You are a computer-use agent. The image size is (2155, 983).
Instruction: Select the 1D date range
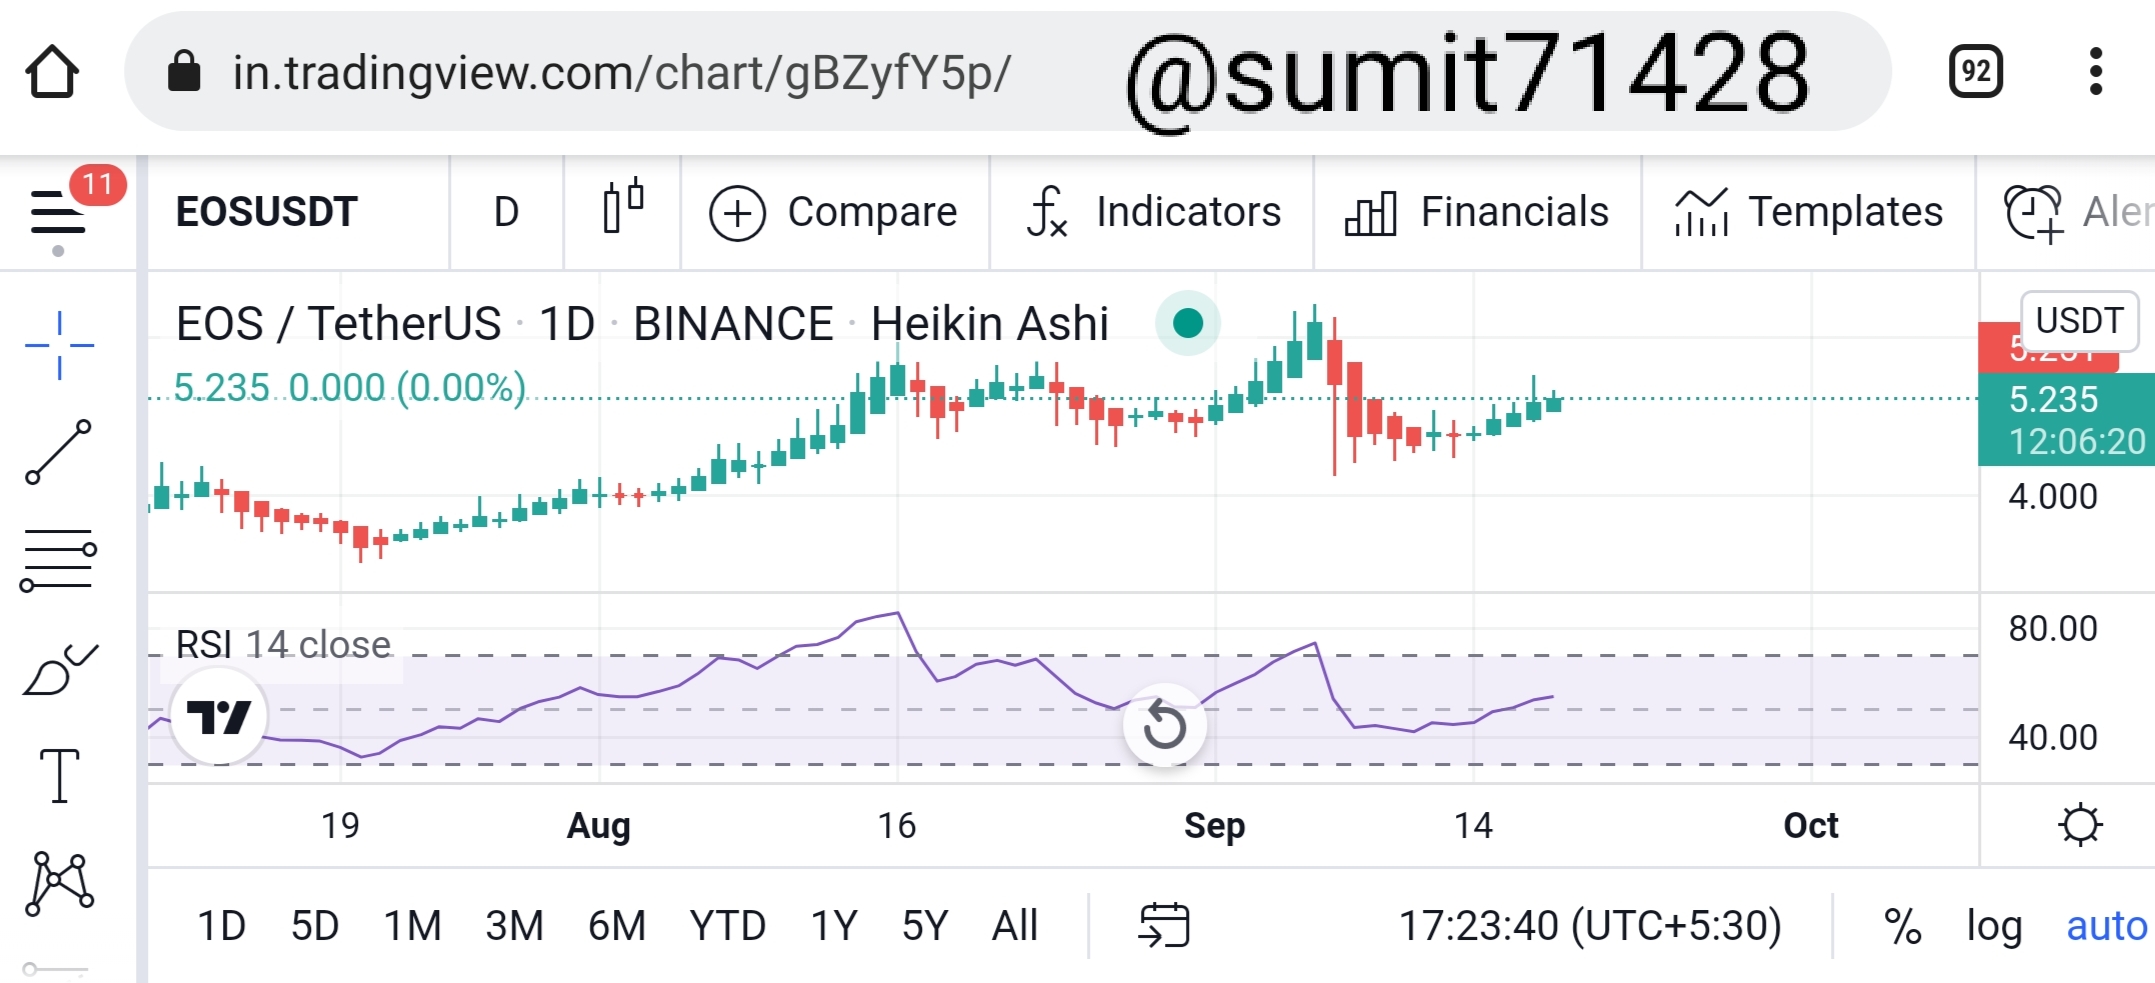pyautogui.click(x=221, y=926)
